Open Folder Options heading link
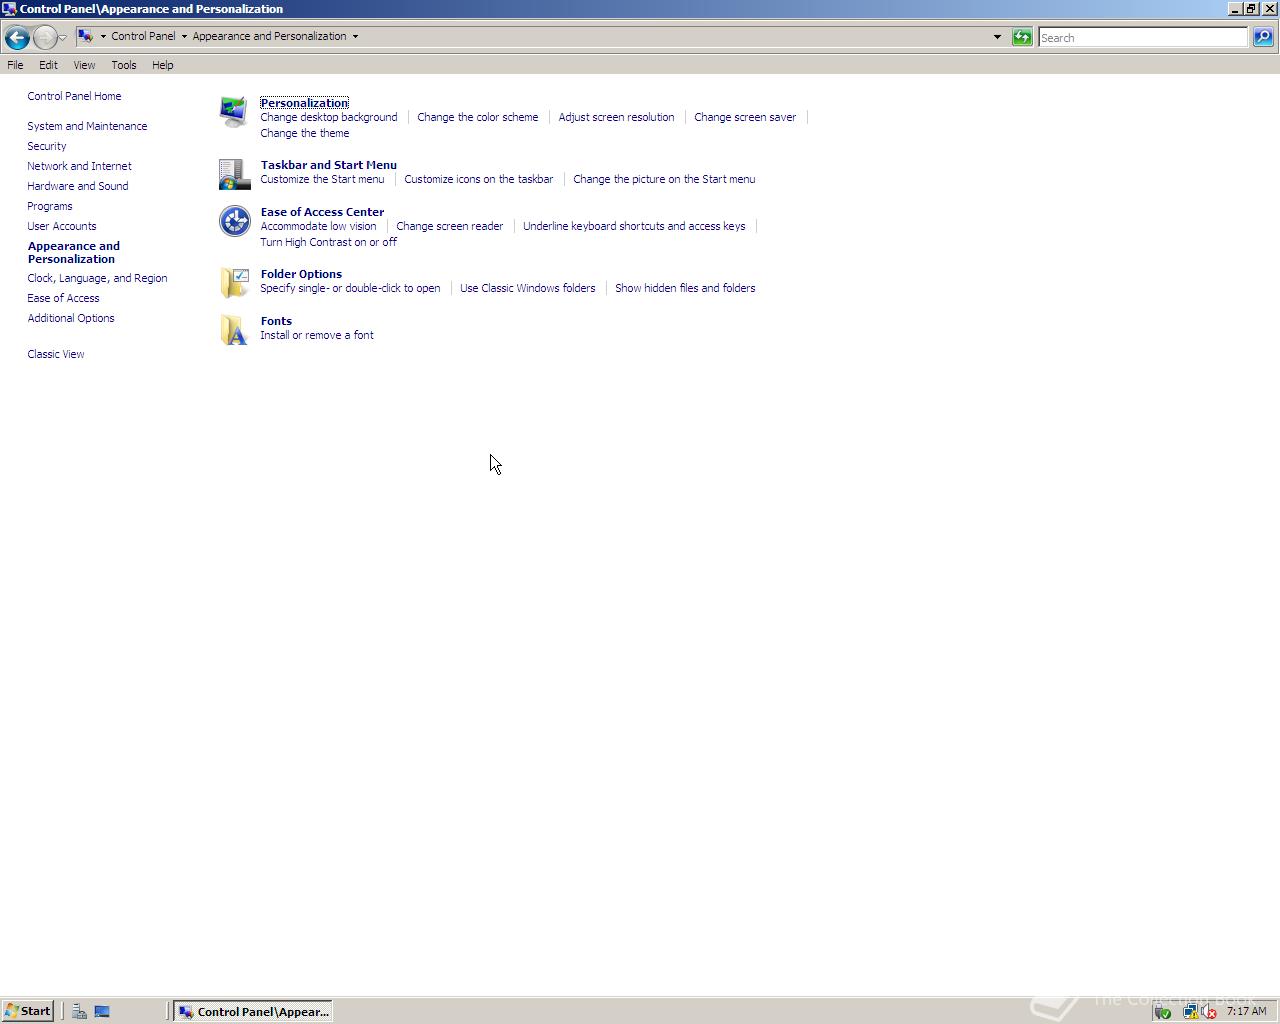The image size is (1280, 1024). pyautogui.click(x=301, y=274)
